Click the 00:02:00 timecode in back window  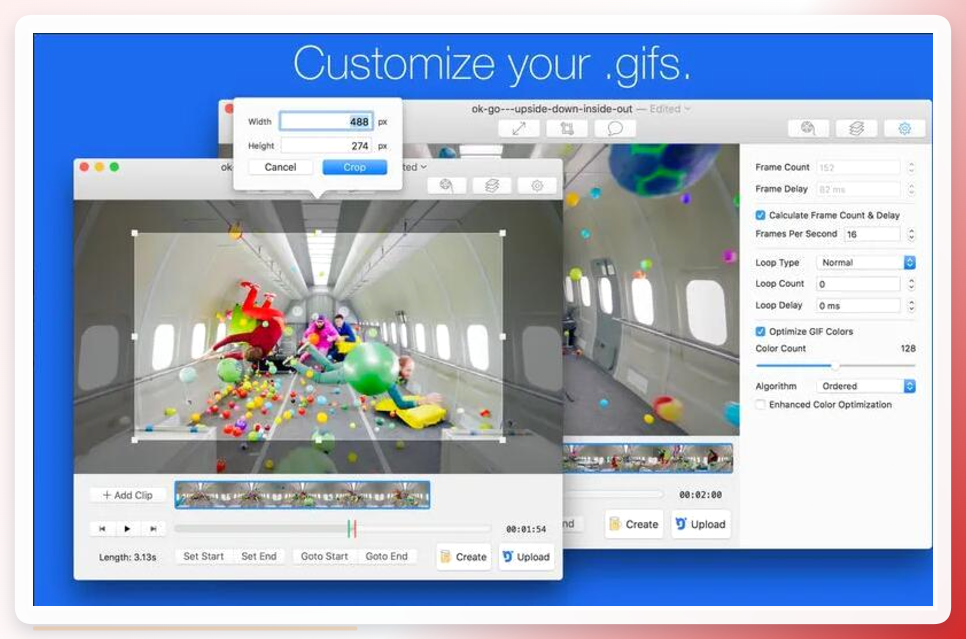(x=700, y=495)
